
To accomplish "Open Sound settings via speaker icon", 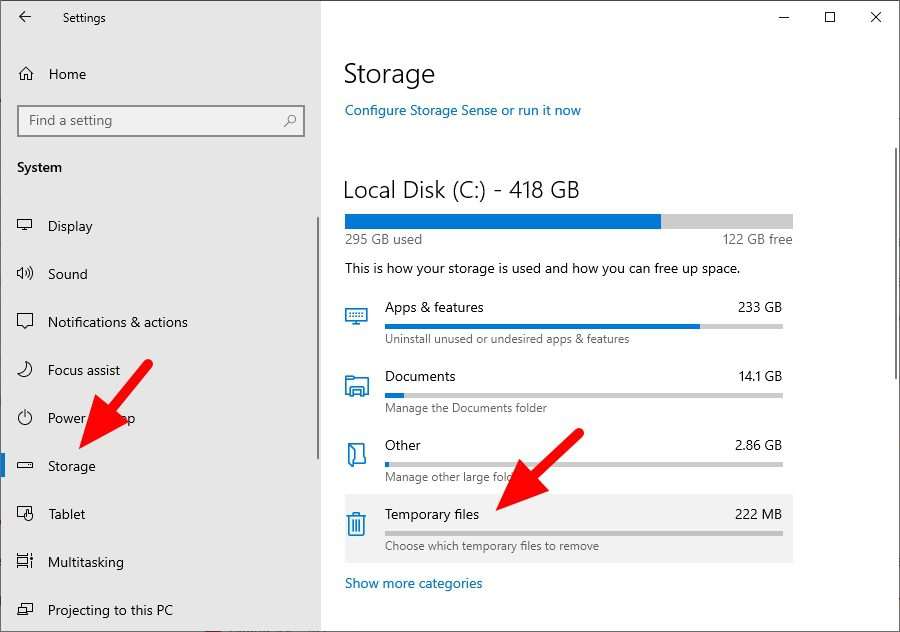I will [23, 274].
